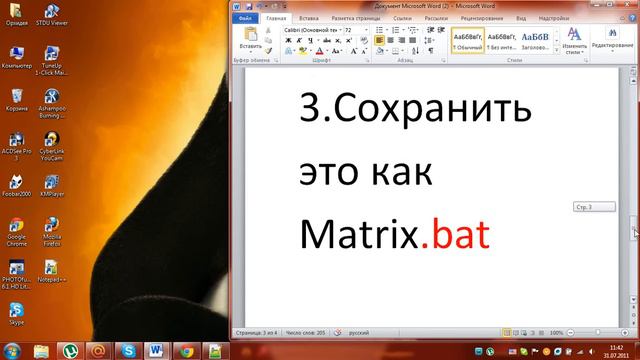Screen dimensions: 640x360
Task: Click the Число слов word count indicator
Action: pyautogui.click(x=305, y=333)
